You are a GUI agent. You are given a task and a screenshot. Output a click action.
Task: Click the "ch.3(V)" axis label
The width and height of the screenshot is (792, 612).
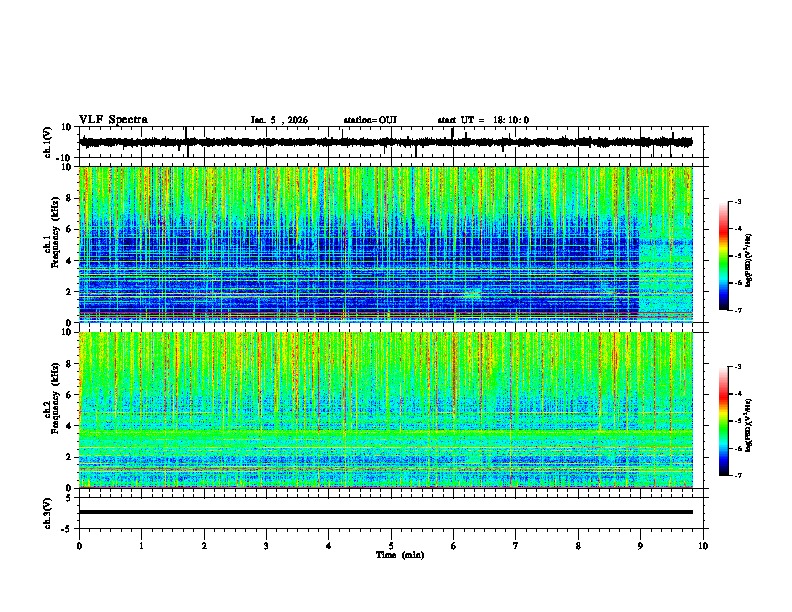pos(49,513)
